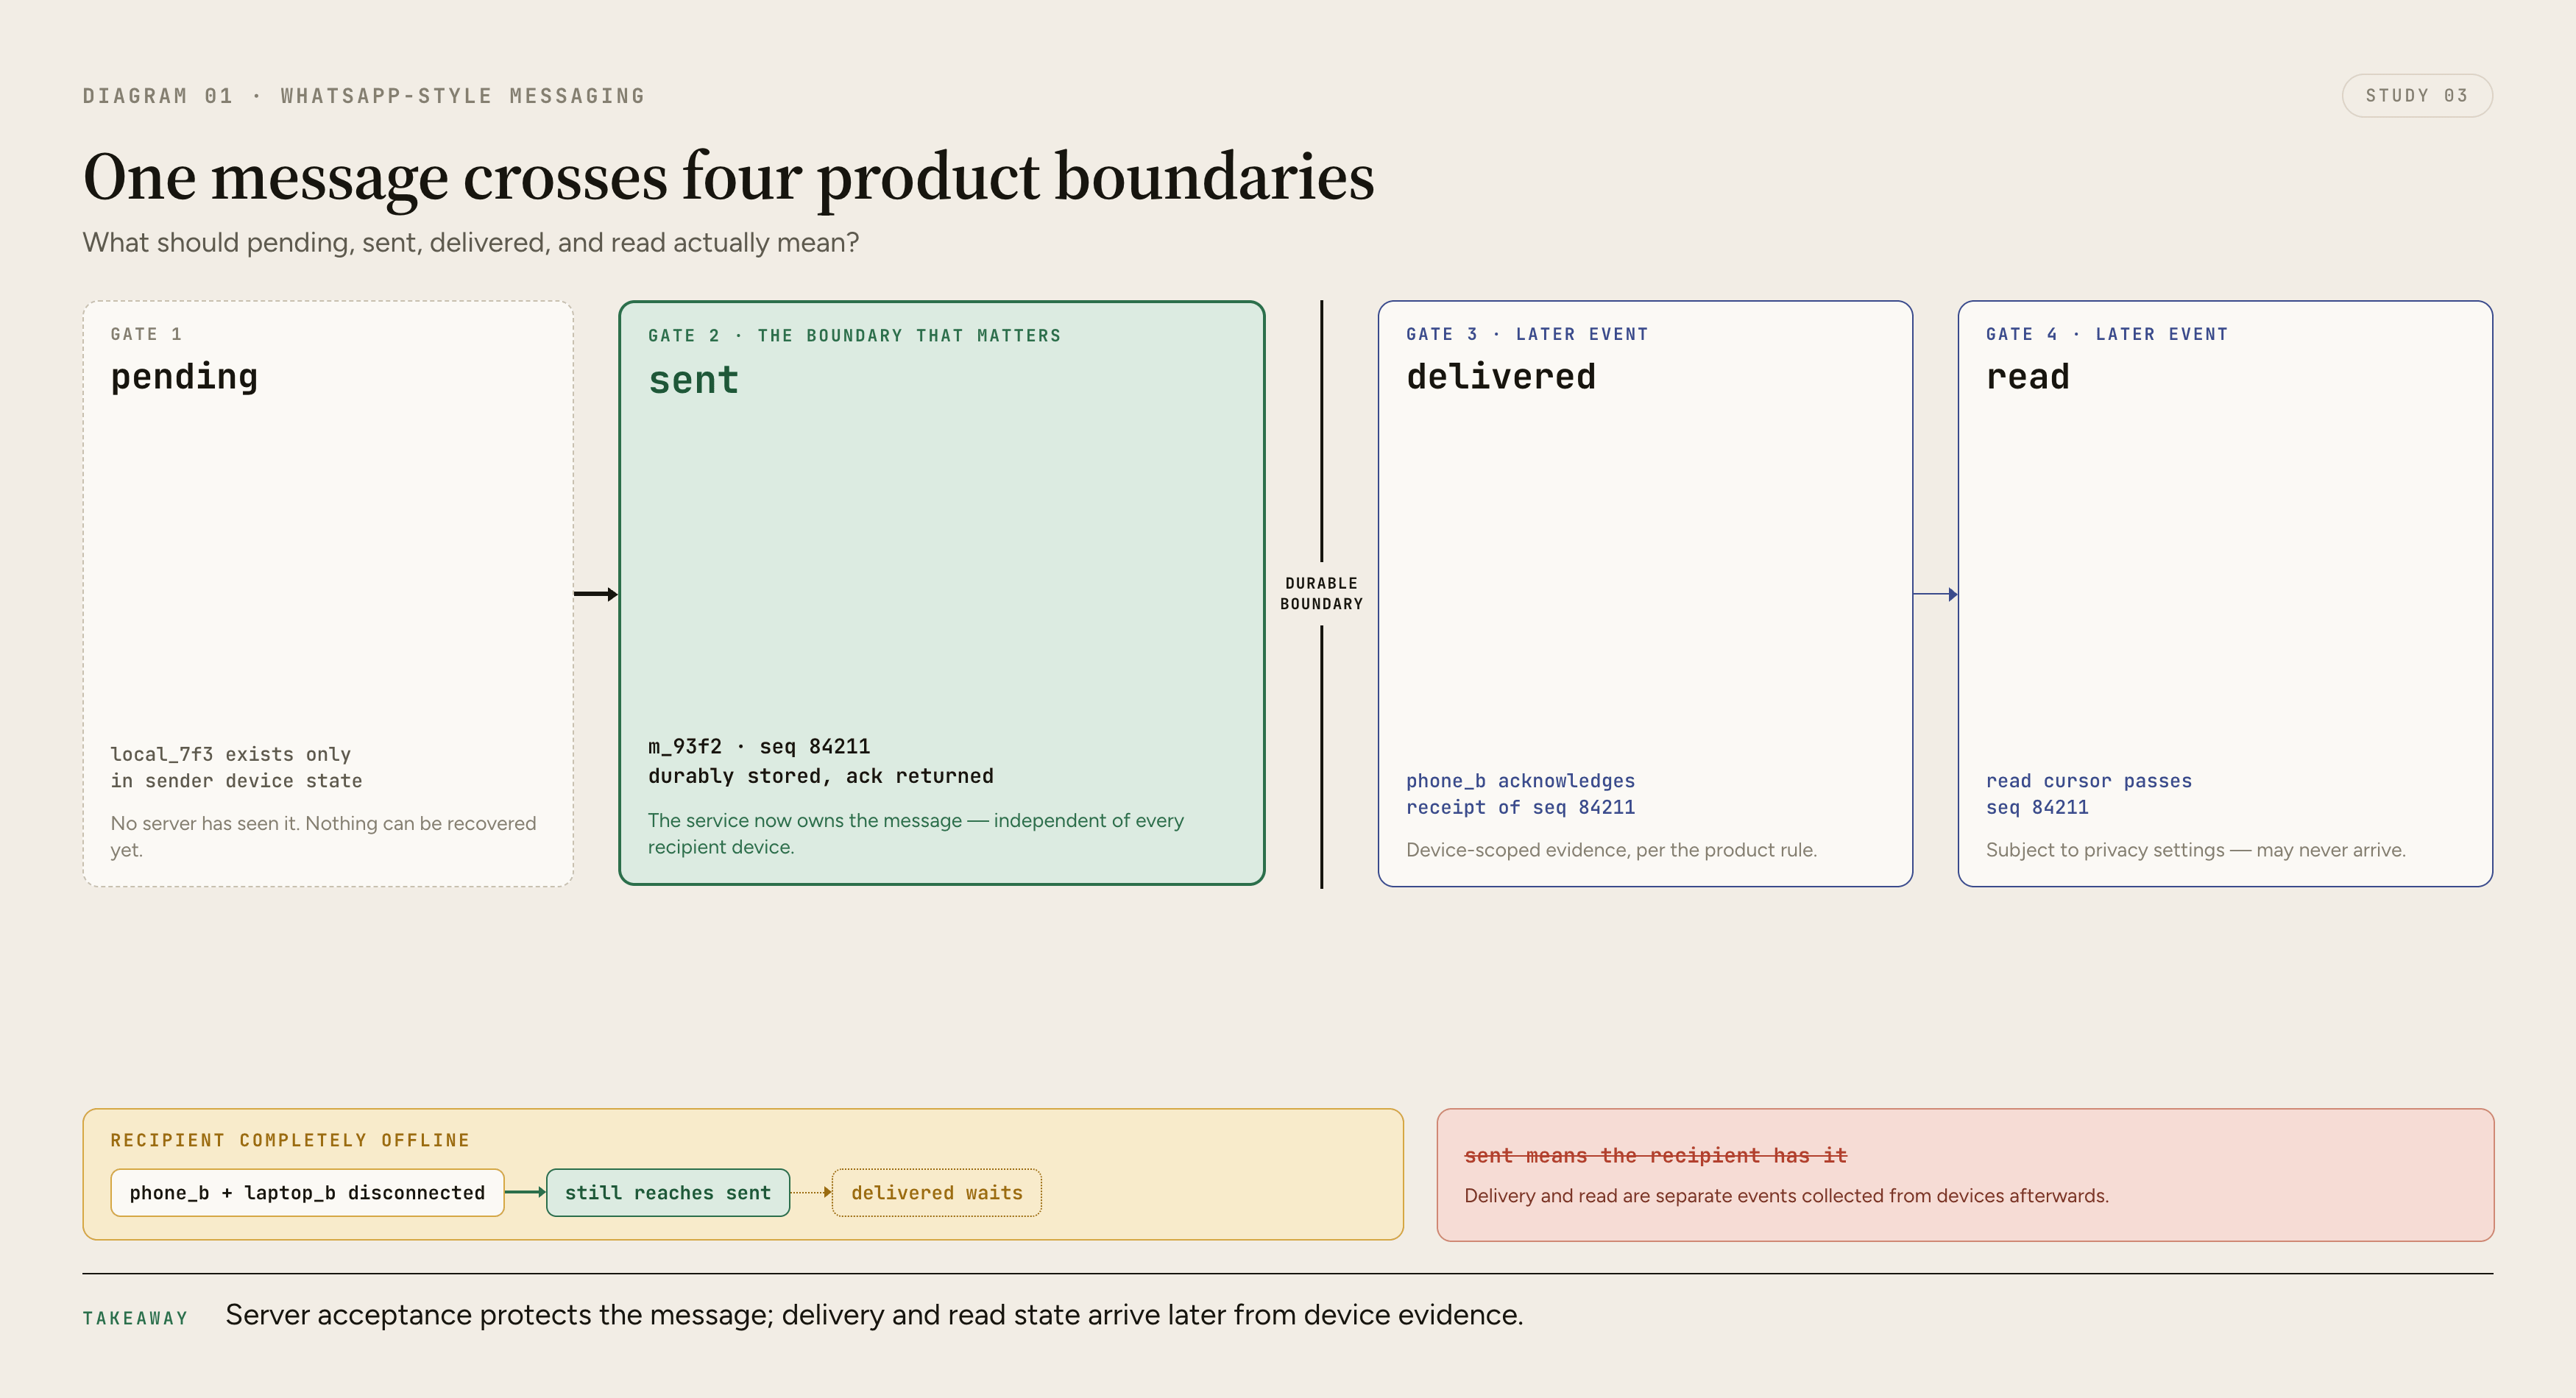This screenshot has width=2576, height=1398.
Task: Click 'Subject to privacy settings' note
Action: [2195, 850]
